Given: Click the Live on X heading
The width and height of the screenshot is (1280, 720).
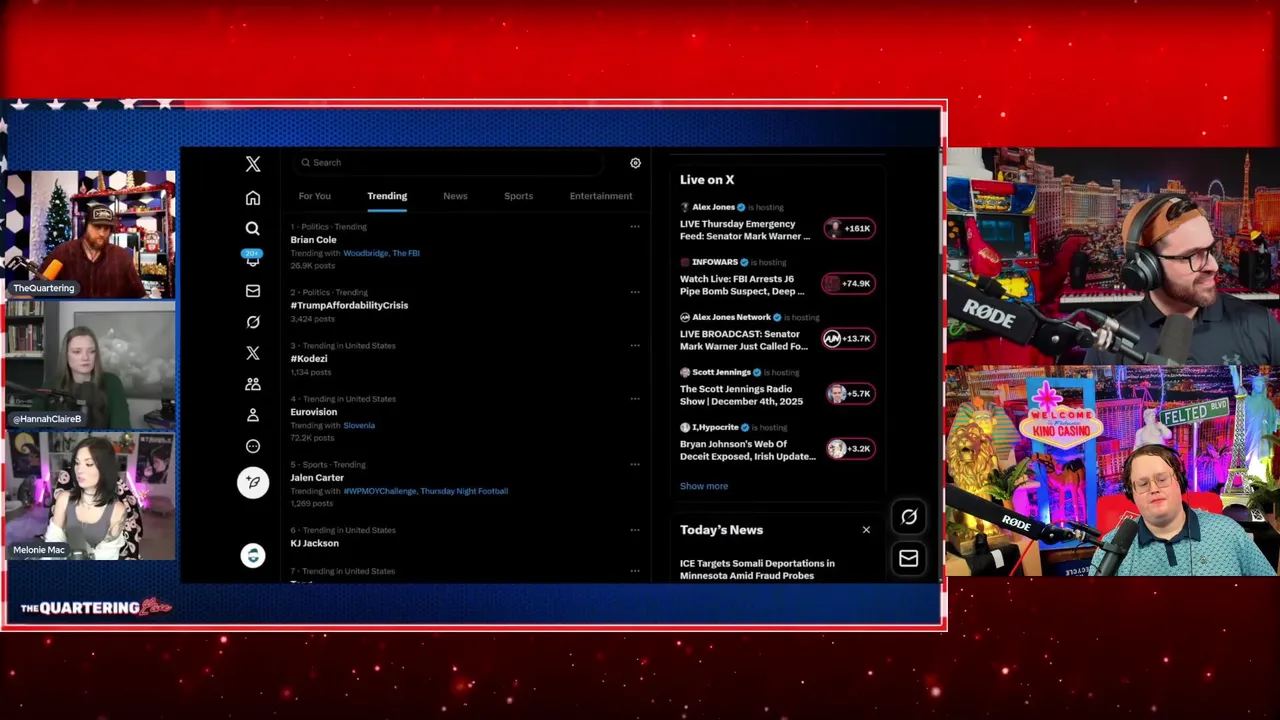Looking at the screenshot, I should (707, 180).
